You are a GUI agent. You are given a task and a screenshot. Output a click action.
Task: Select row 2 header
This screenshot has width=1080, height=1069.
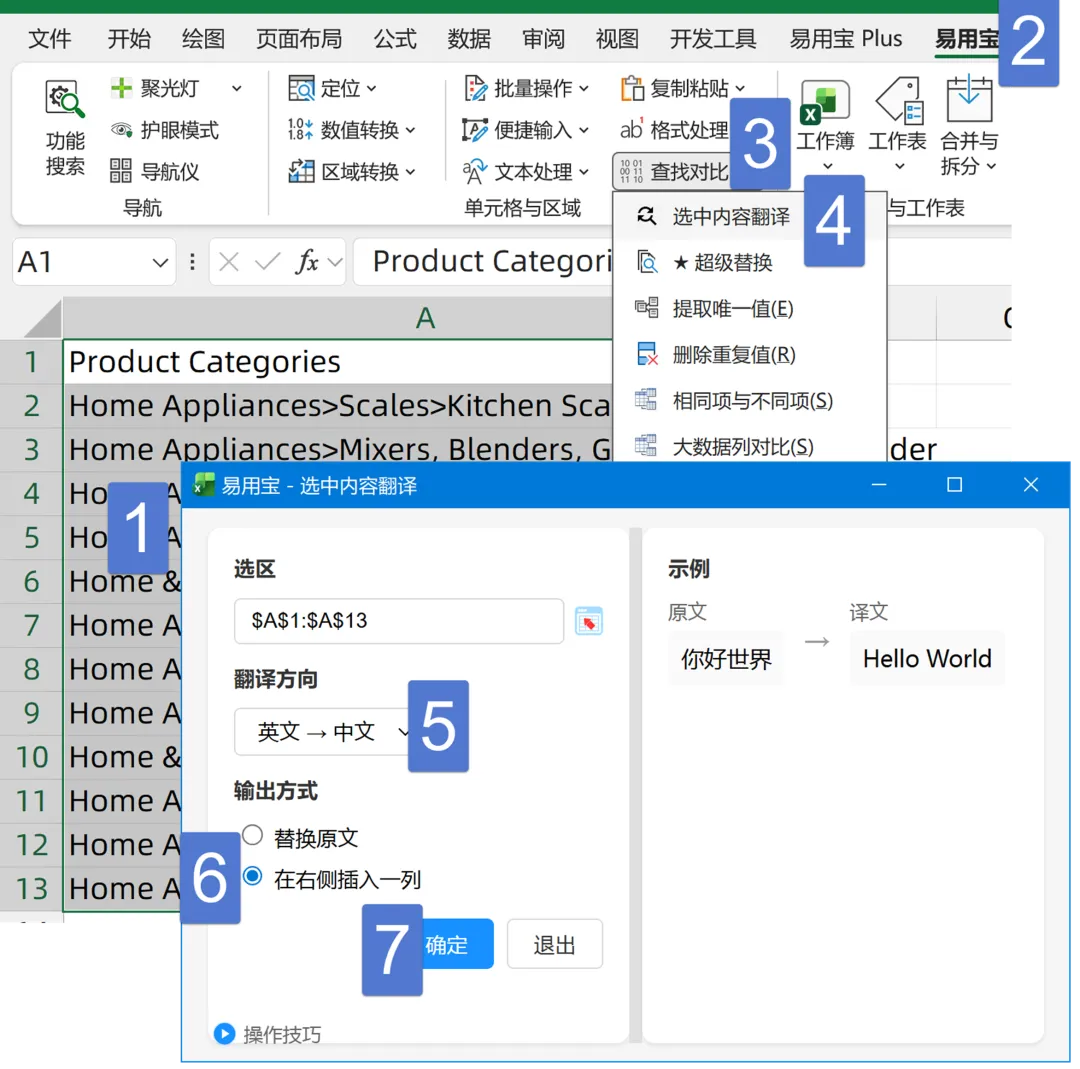31,406
